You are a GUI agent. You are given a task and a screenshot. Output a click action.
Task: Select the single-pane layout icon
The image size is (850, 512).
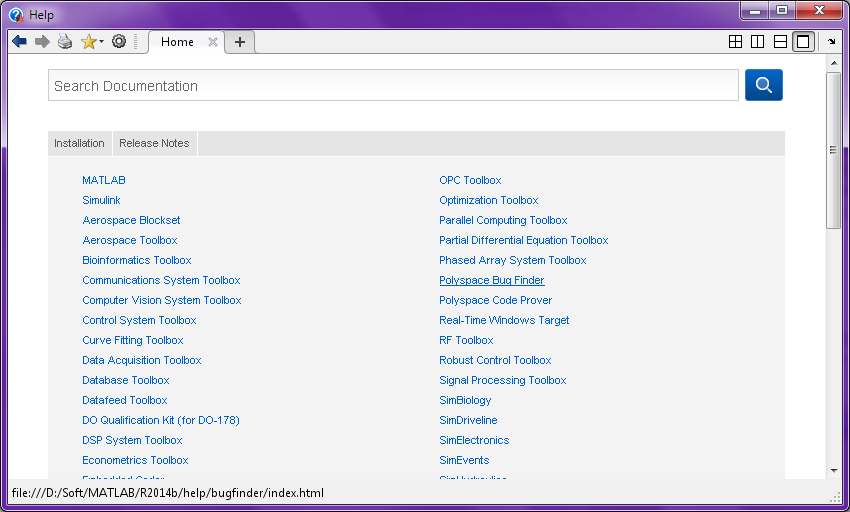(803, 42)
